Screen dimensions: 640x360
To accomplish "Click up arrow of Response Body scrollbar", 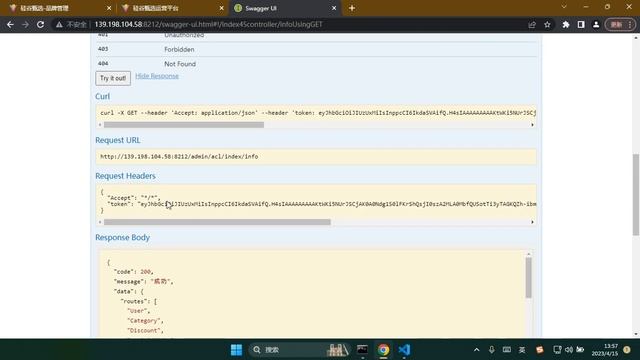I will 529,254.
